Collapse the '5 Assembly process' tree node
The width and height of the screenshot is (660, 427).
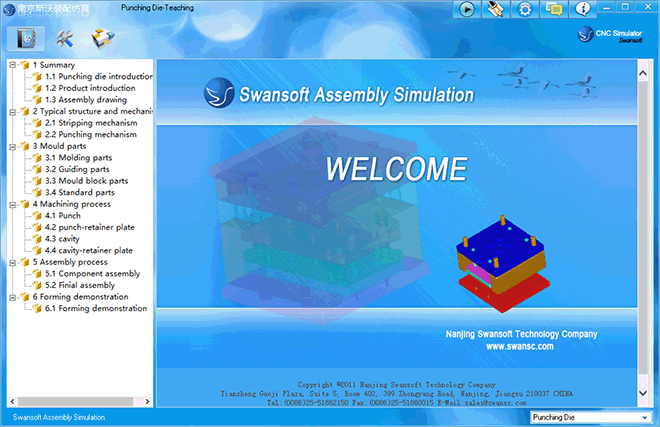(x=12, y=262)
